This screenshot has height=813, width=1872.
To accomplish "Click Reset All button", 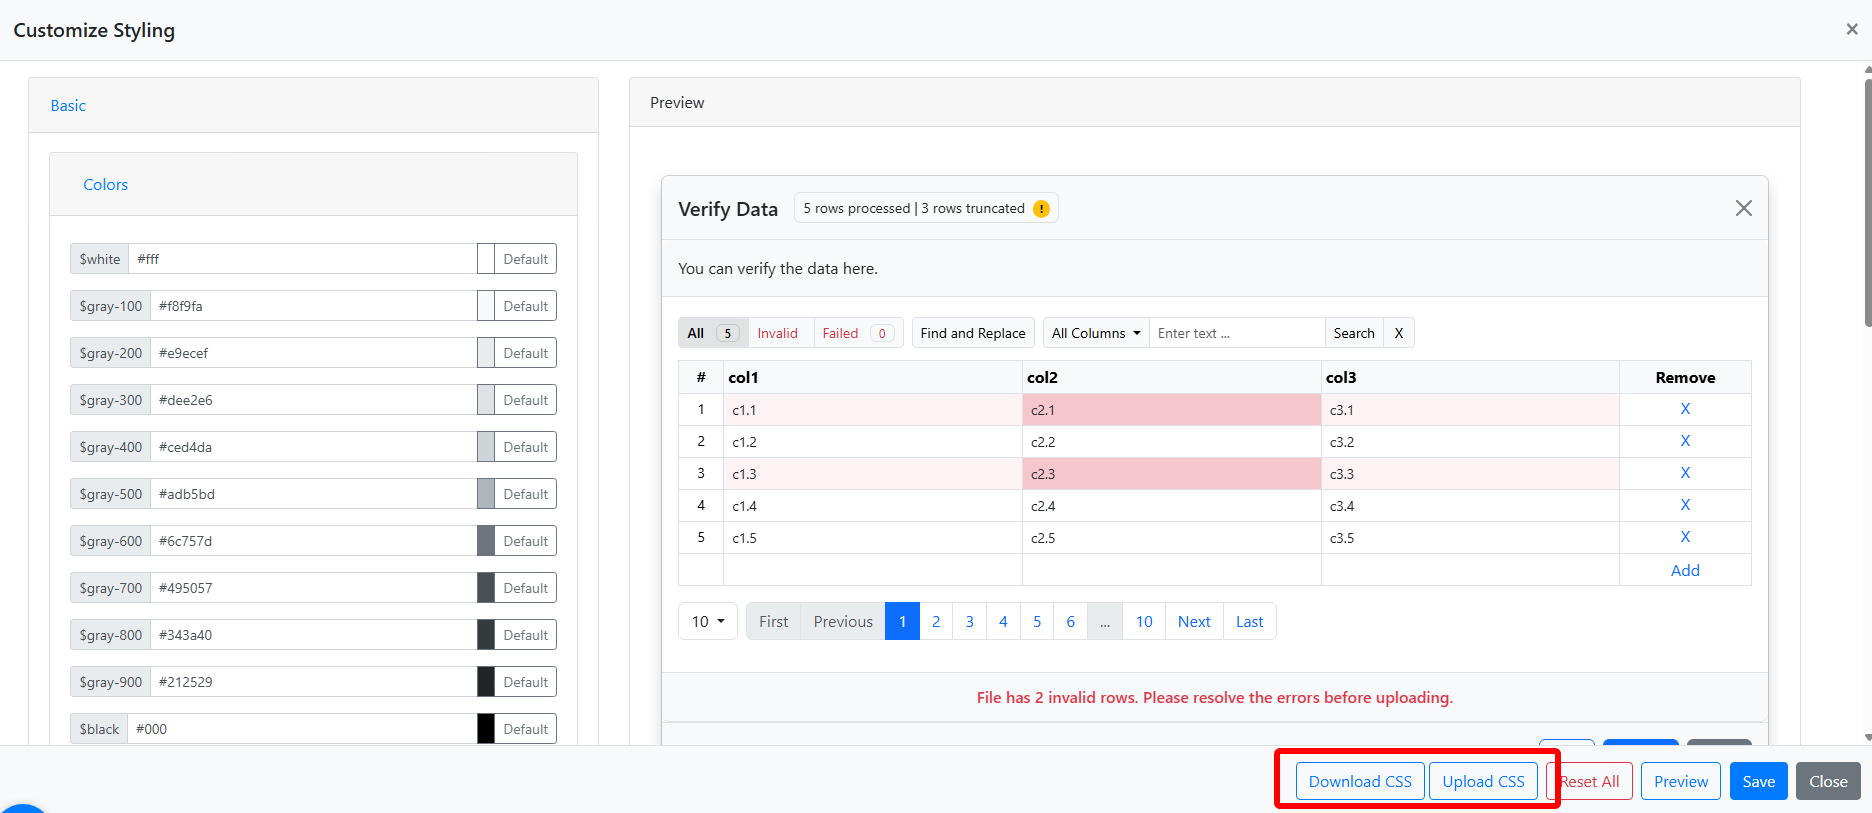I will (x=1590, y=781).
